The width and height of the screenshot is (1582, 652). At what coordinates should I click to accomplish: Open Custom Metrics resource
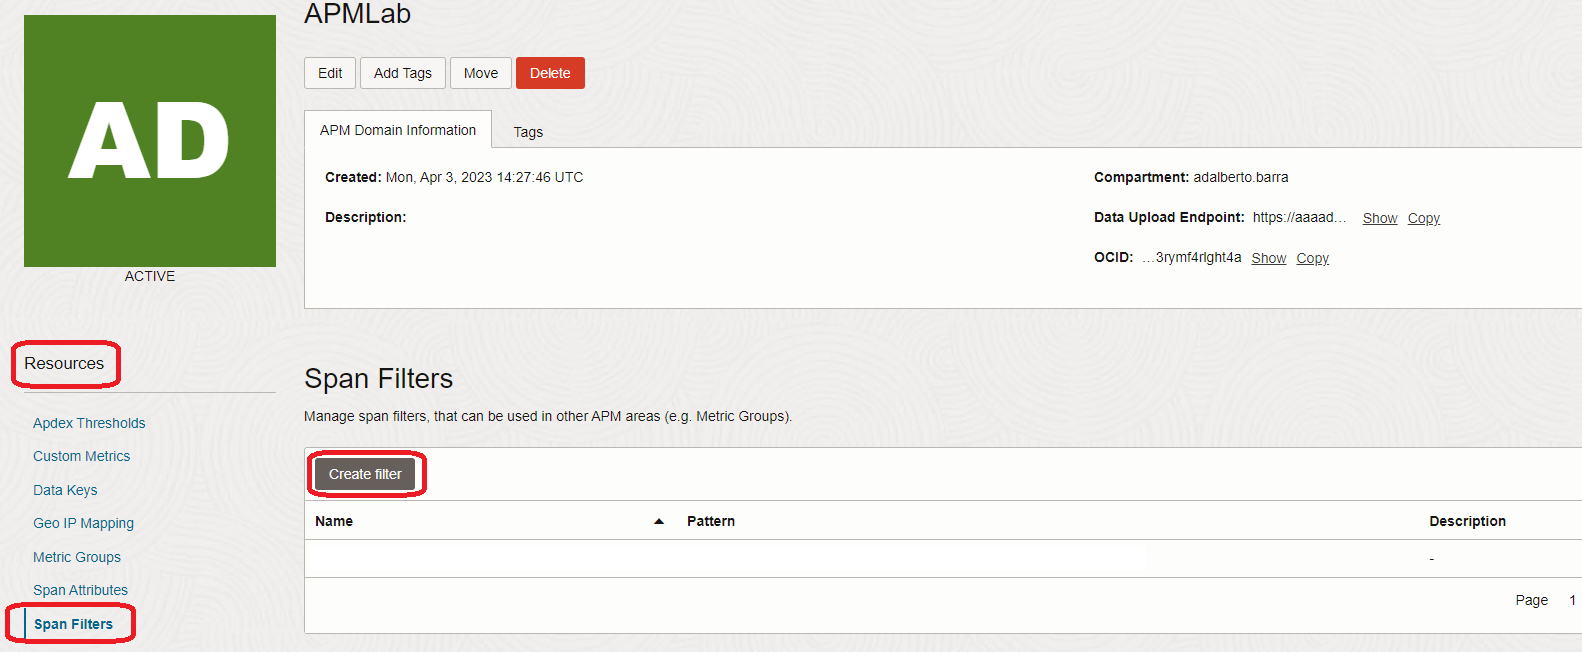[82, 456]
